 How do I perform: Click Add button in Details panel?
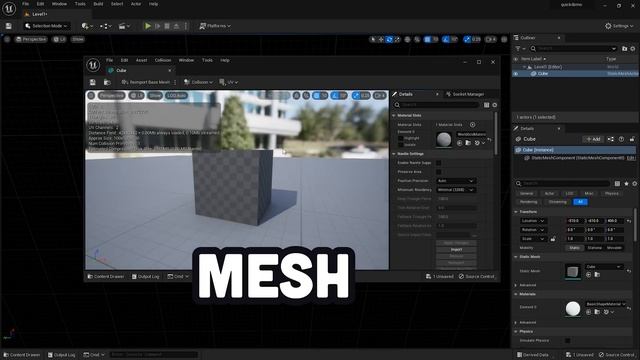click(x=593, y=139)
